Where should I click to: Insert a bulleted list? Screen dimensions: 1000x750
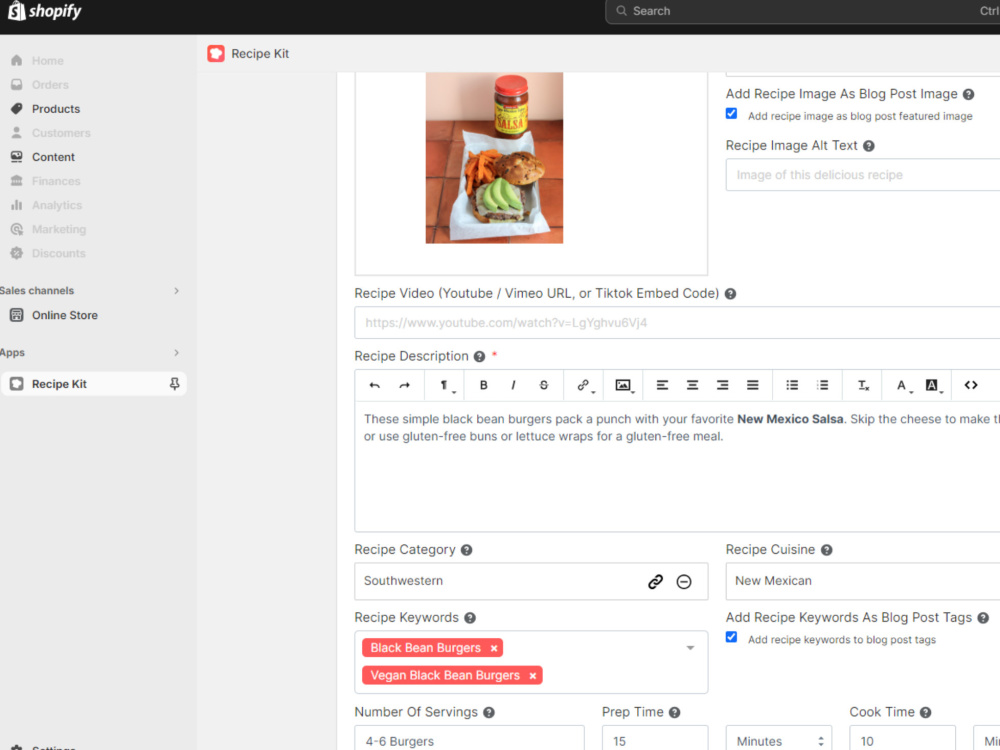click(x=792, y=385)
